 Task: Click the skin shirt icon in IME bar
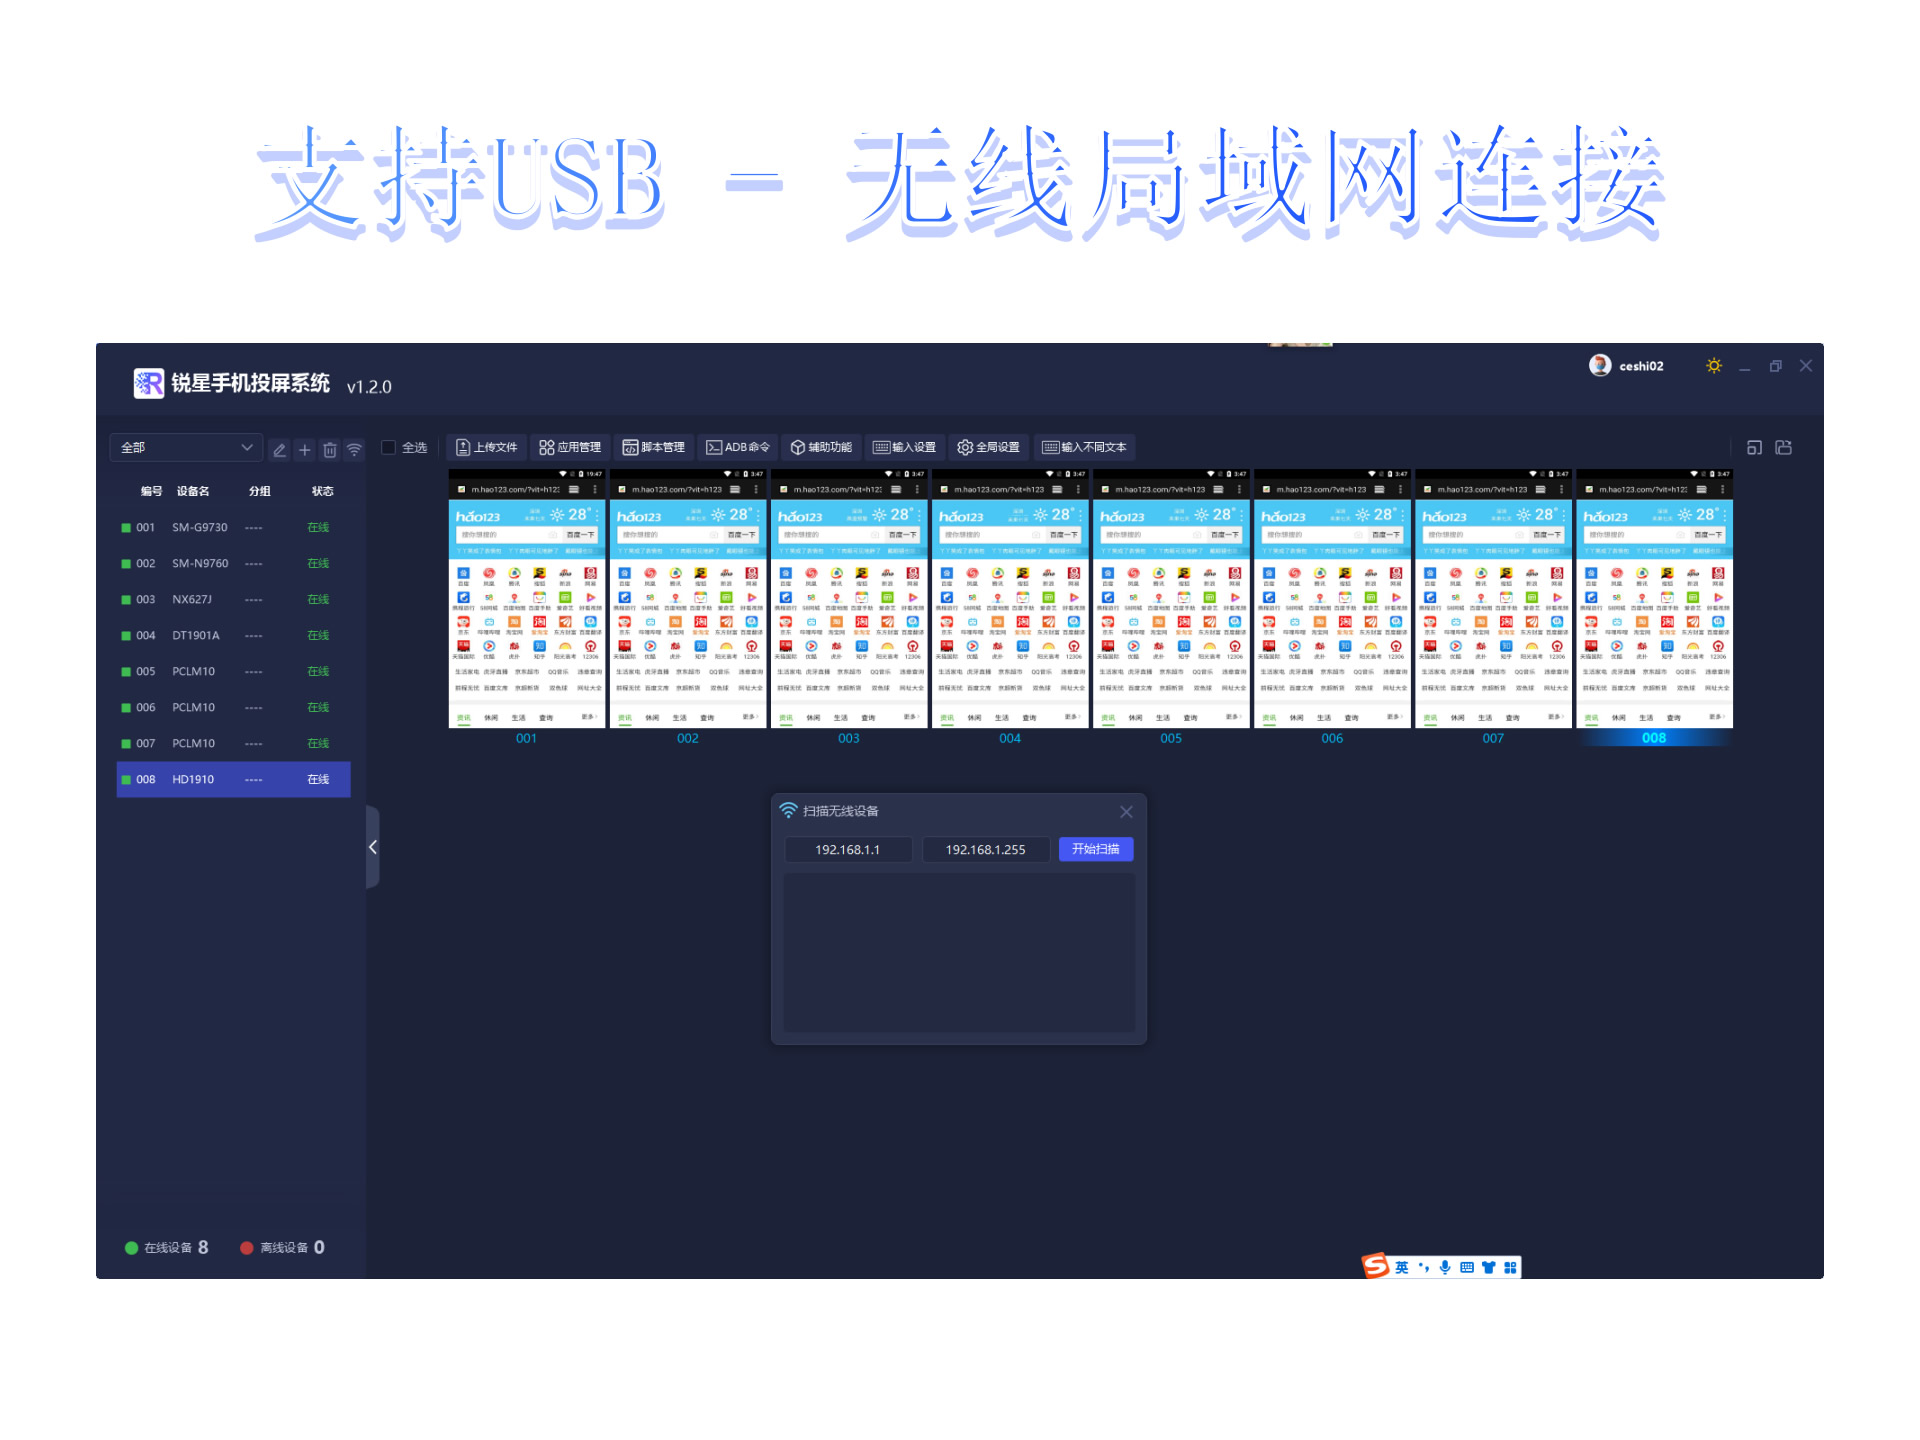click(x=1489, y=1267)
